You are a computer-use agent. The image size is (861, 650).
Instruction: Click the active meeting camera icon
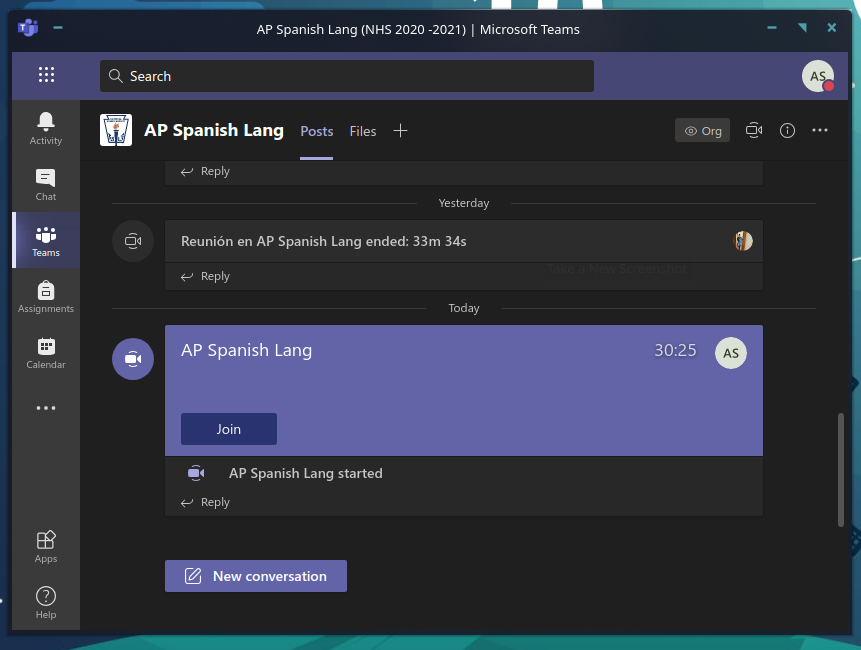click(x=133, y=359)
